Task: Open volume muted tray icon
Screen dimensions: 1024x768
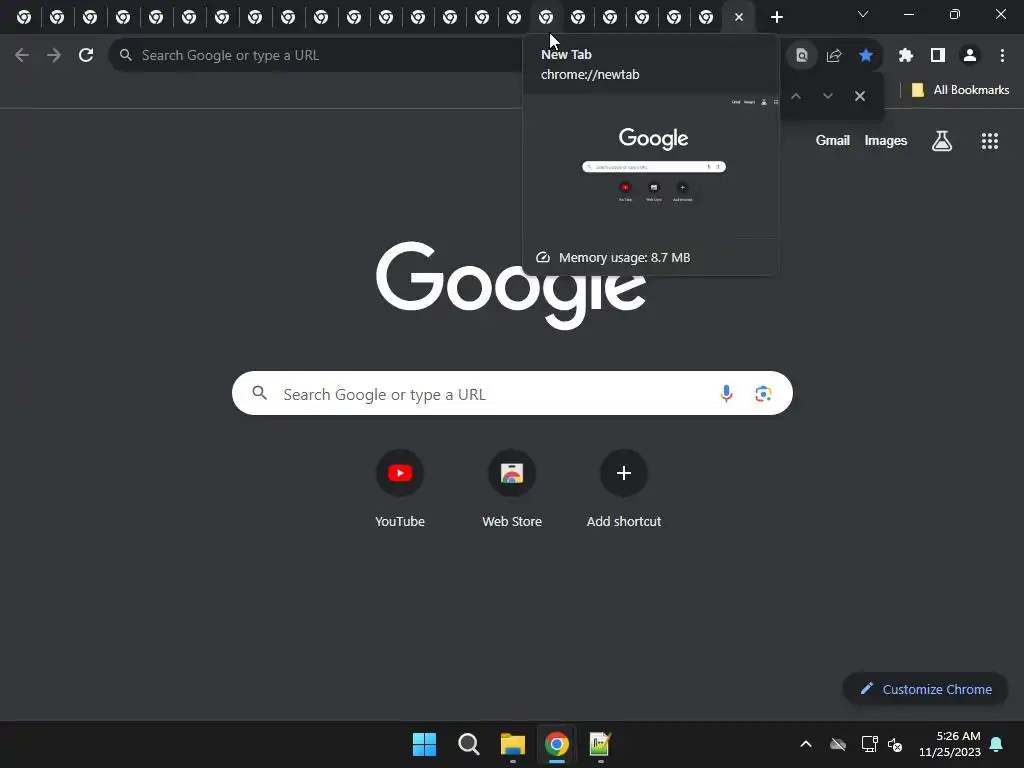Action: (895, 744)
